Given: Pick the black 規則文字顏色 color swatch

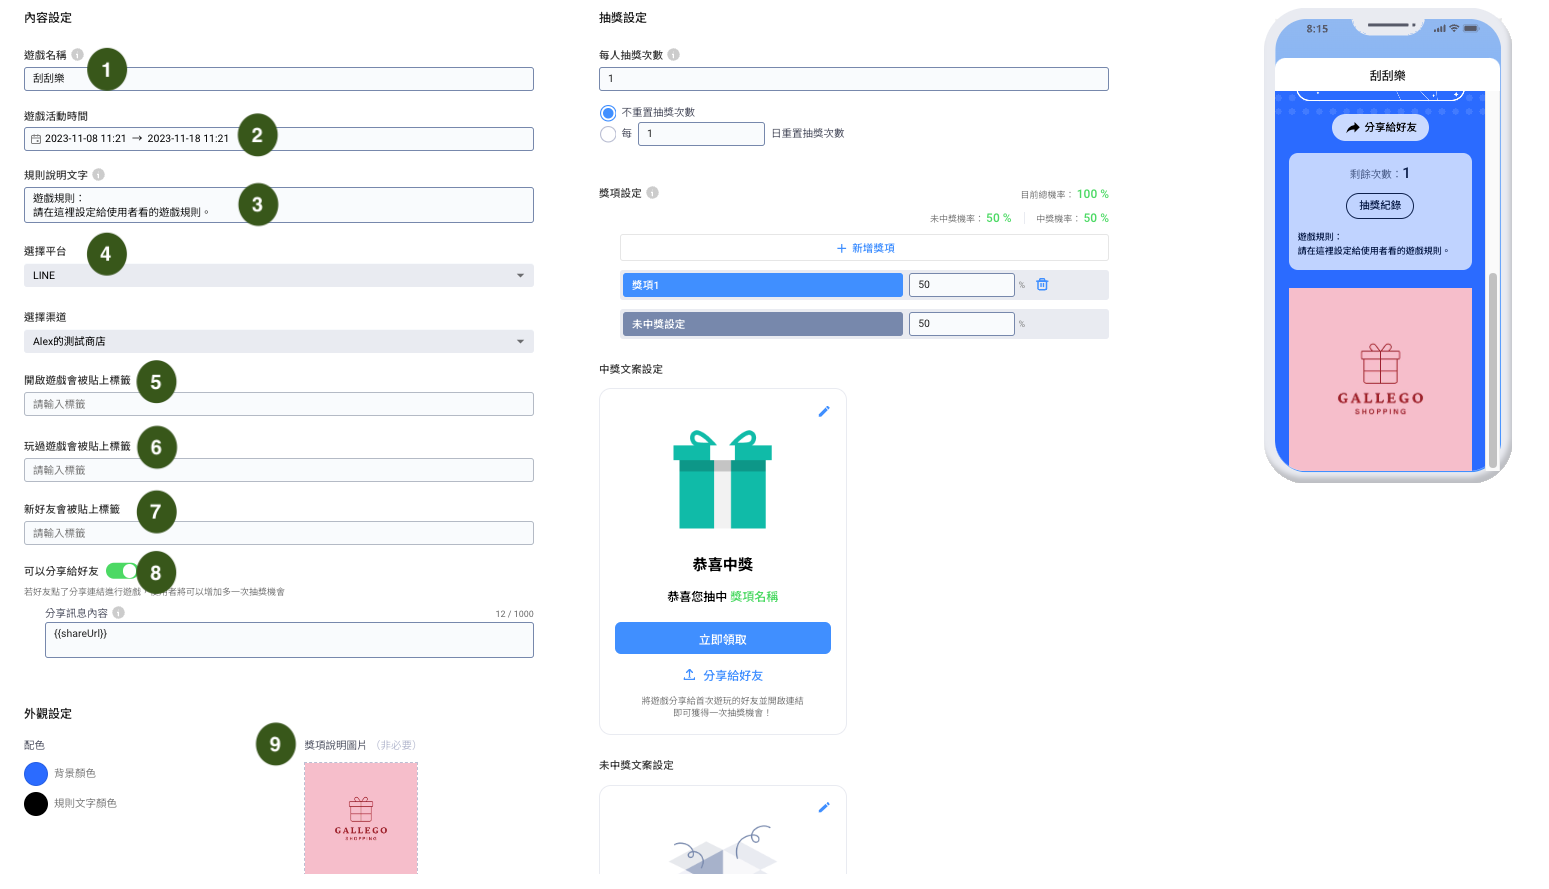Looking at the screenshot, I should pyautogui.click(x=36, y=804).
